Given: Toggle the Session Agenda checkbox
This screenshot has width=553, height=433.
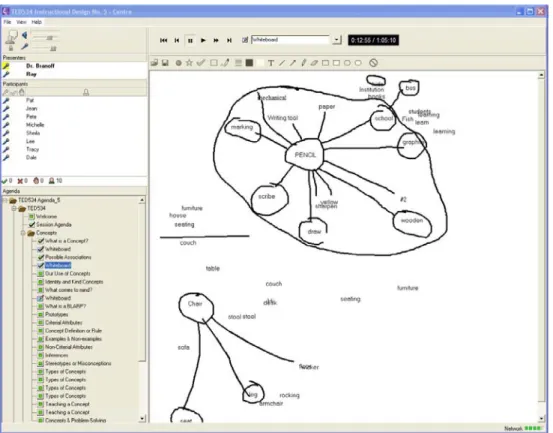Looking at the screenshot, I should (32, 225).
